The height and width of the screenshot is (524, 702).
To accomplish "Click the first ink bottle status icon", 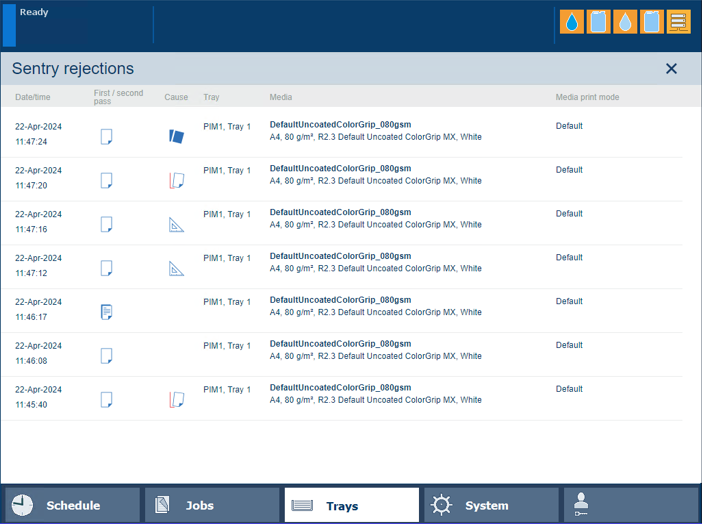I will tap(599, 21).
